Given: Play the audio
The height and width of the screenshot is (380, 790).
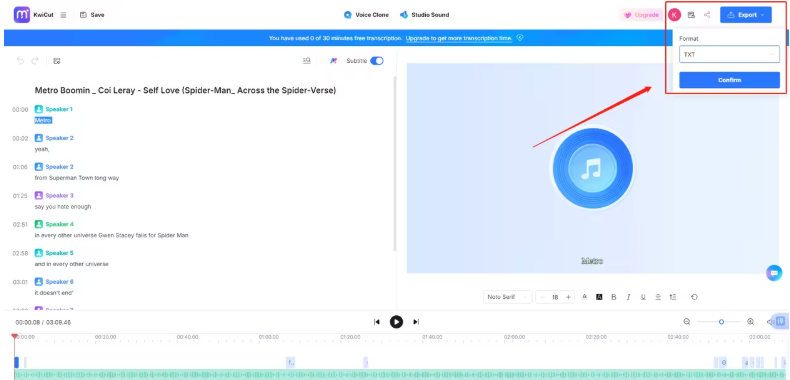Looking at the screenshot, I should coord(397,322).
